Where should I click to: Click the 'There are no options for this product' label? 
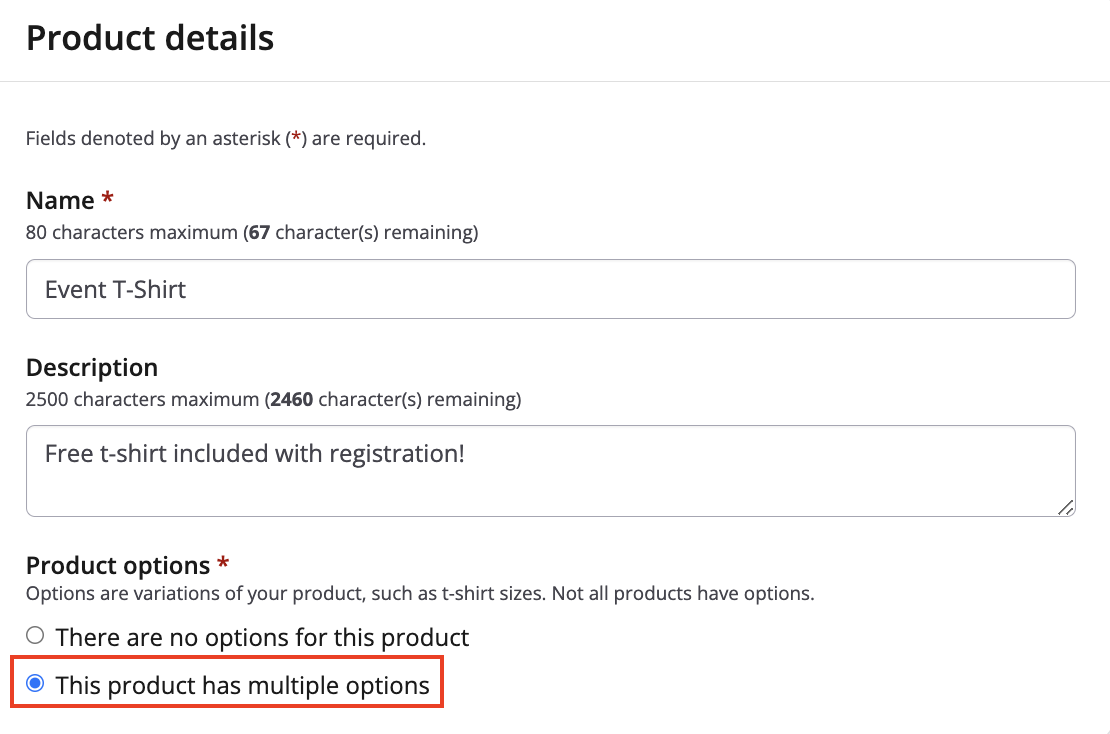pyautogui.click(x=262, y=637)
